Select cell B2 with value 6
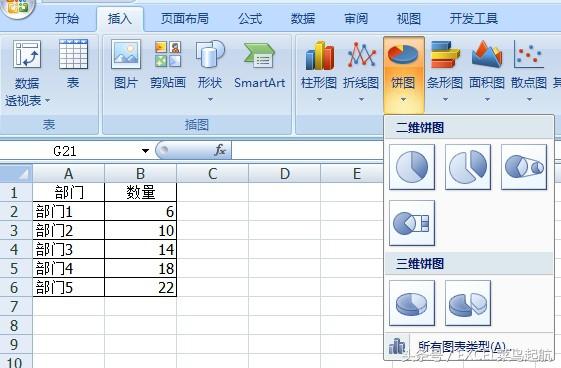The height and width of the screenshot is (368, 561). pyautogui.click(x=140, y=212)
